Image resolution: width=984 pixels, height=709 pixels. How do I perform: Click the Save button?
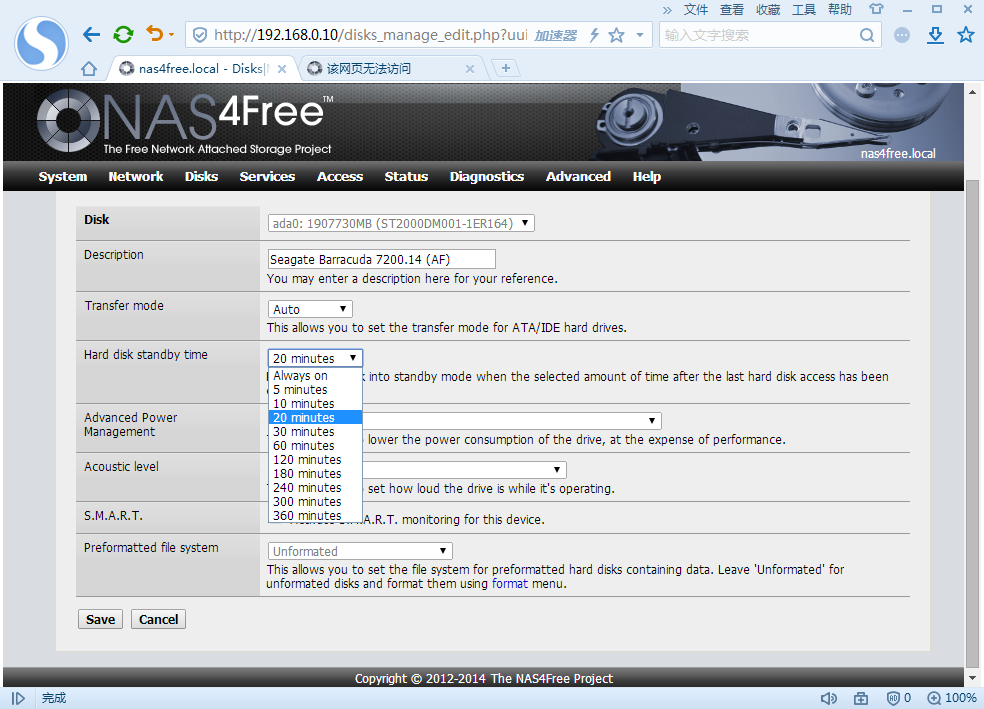pyautogui.click(x=100, y=619)
